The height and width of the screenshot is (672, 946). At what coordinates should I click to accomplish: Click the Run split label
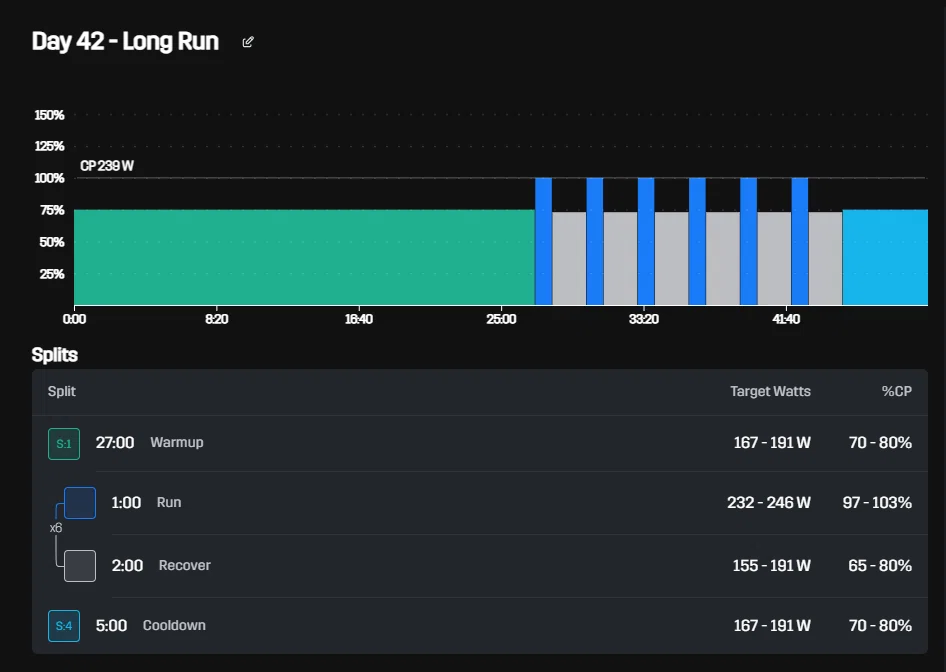(x=169, y=502)
